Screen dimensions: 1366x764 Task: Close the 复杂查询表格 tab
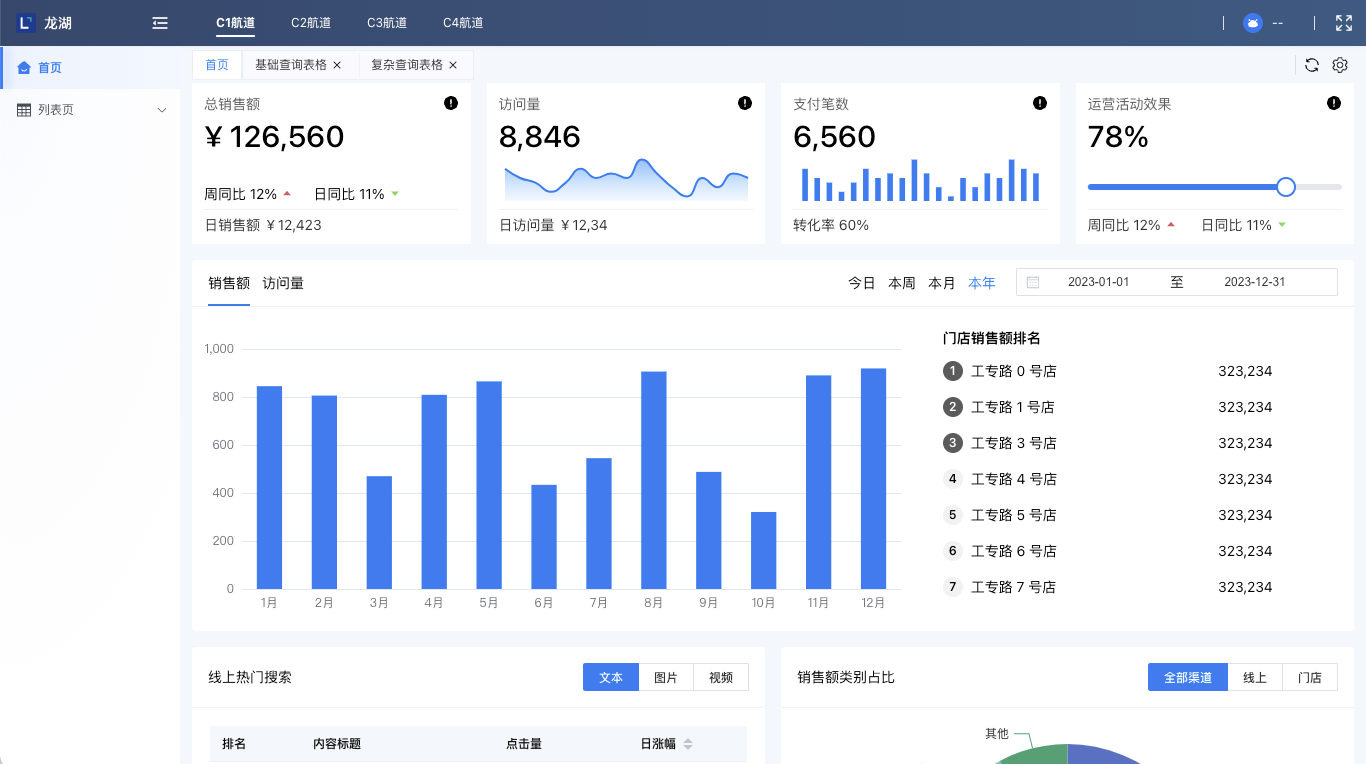[453, 65]
